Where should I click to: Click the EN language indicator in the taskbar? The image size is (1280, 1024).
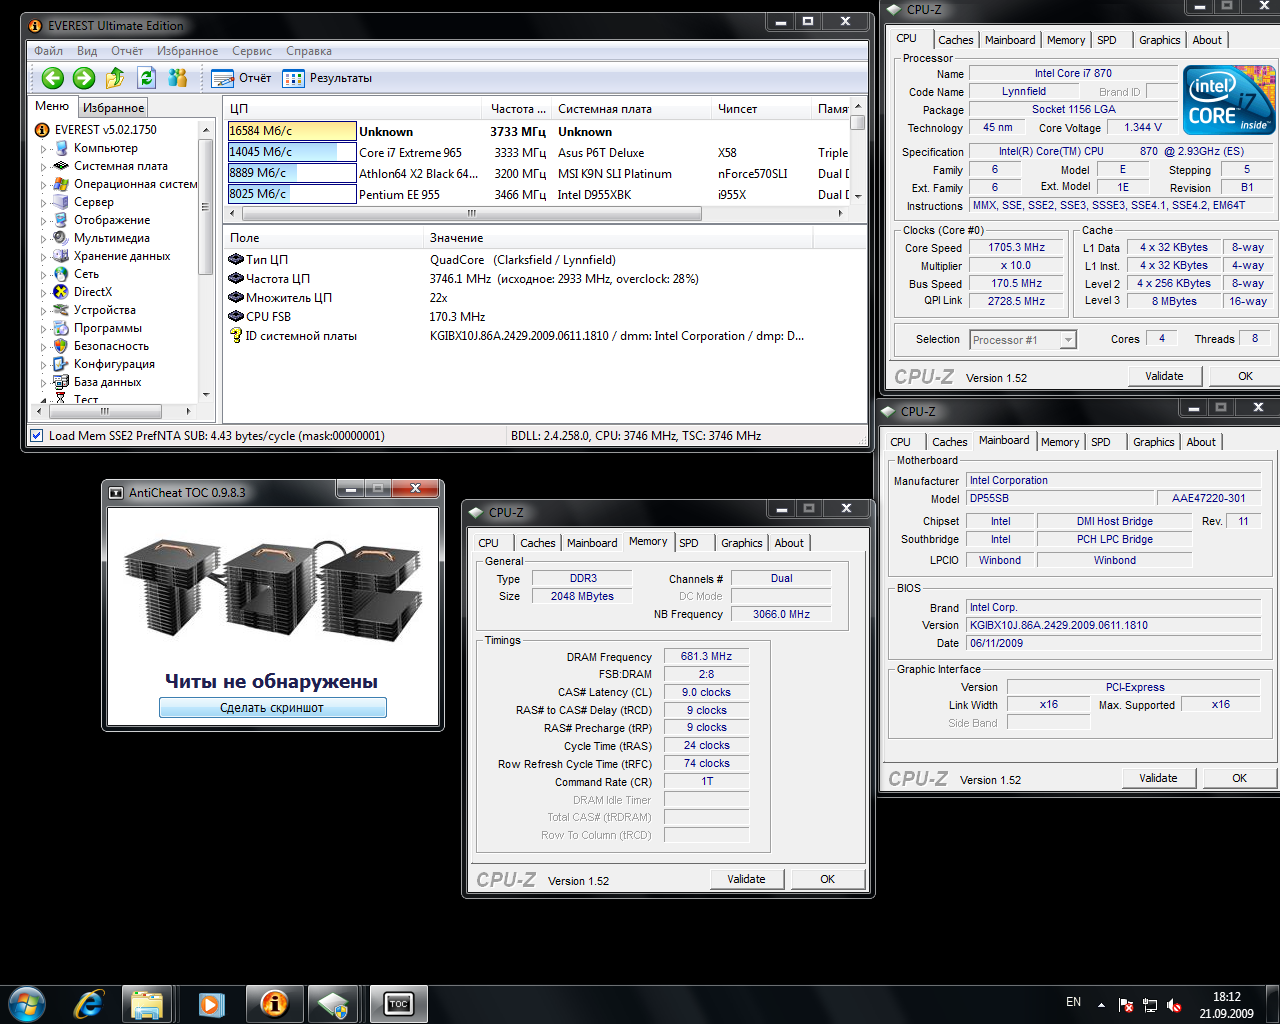(1073, 1002)
